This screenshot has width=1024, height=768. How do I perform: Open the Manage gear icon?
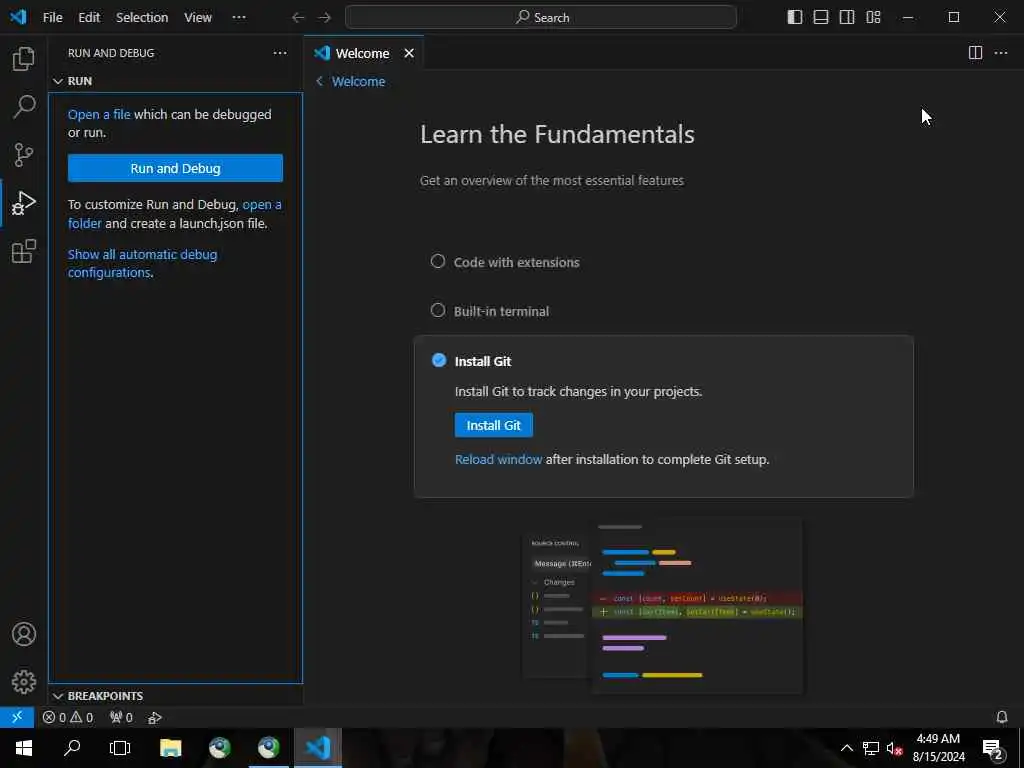[x=24, y=682]
